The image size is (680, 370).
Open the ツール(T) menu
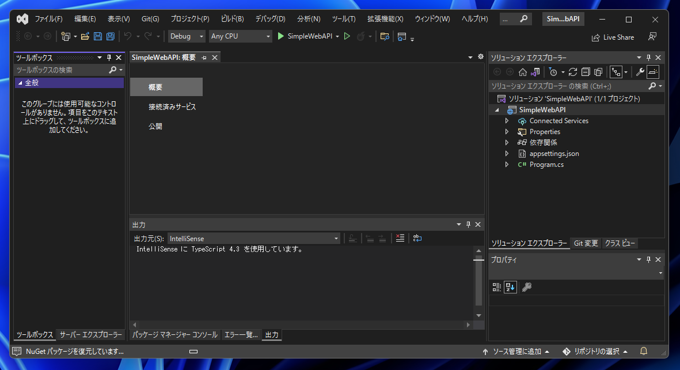pos(343,19)
